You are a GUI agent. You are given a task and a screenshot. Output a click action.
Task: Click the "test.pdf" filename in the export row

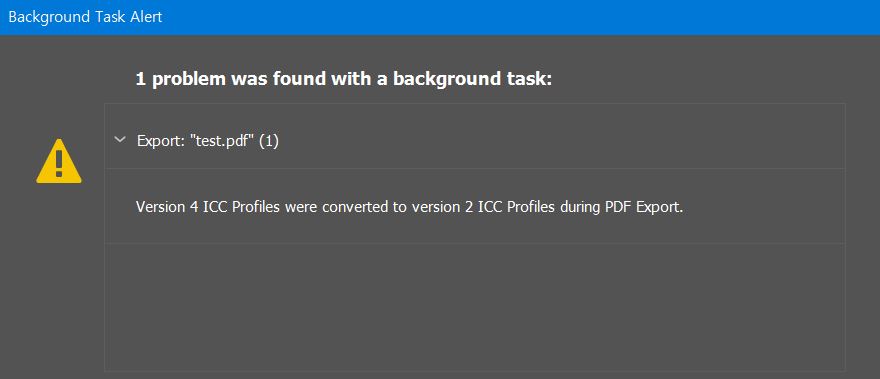pyautogui.click(x=224, y=141)
